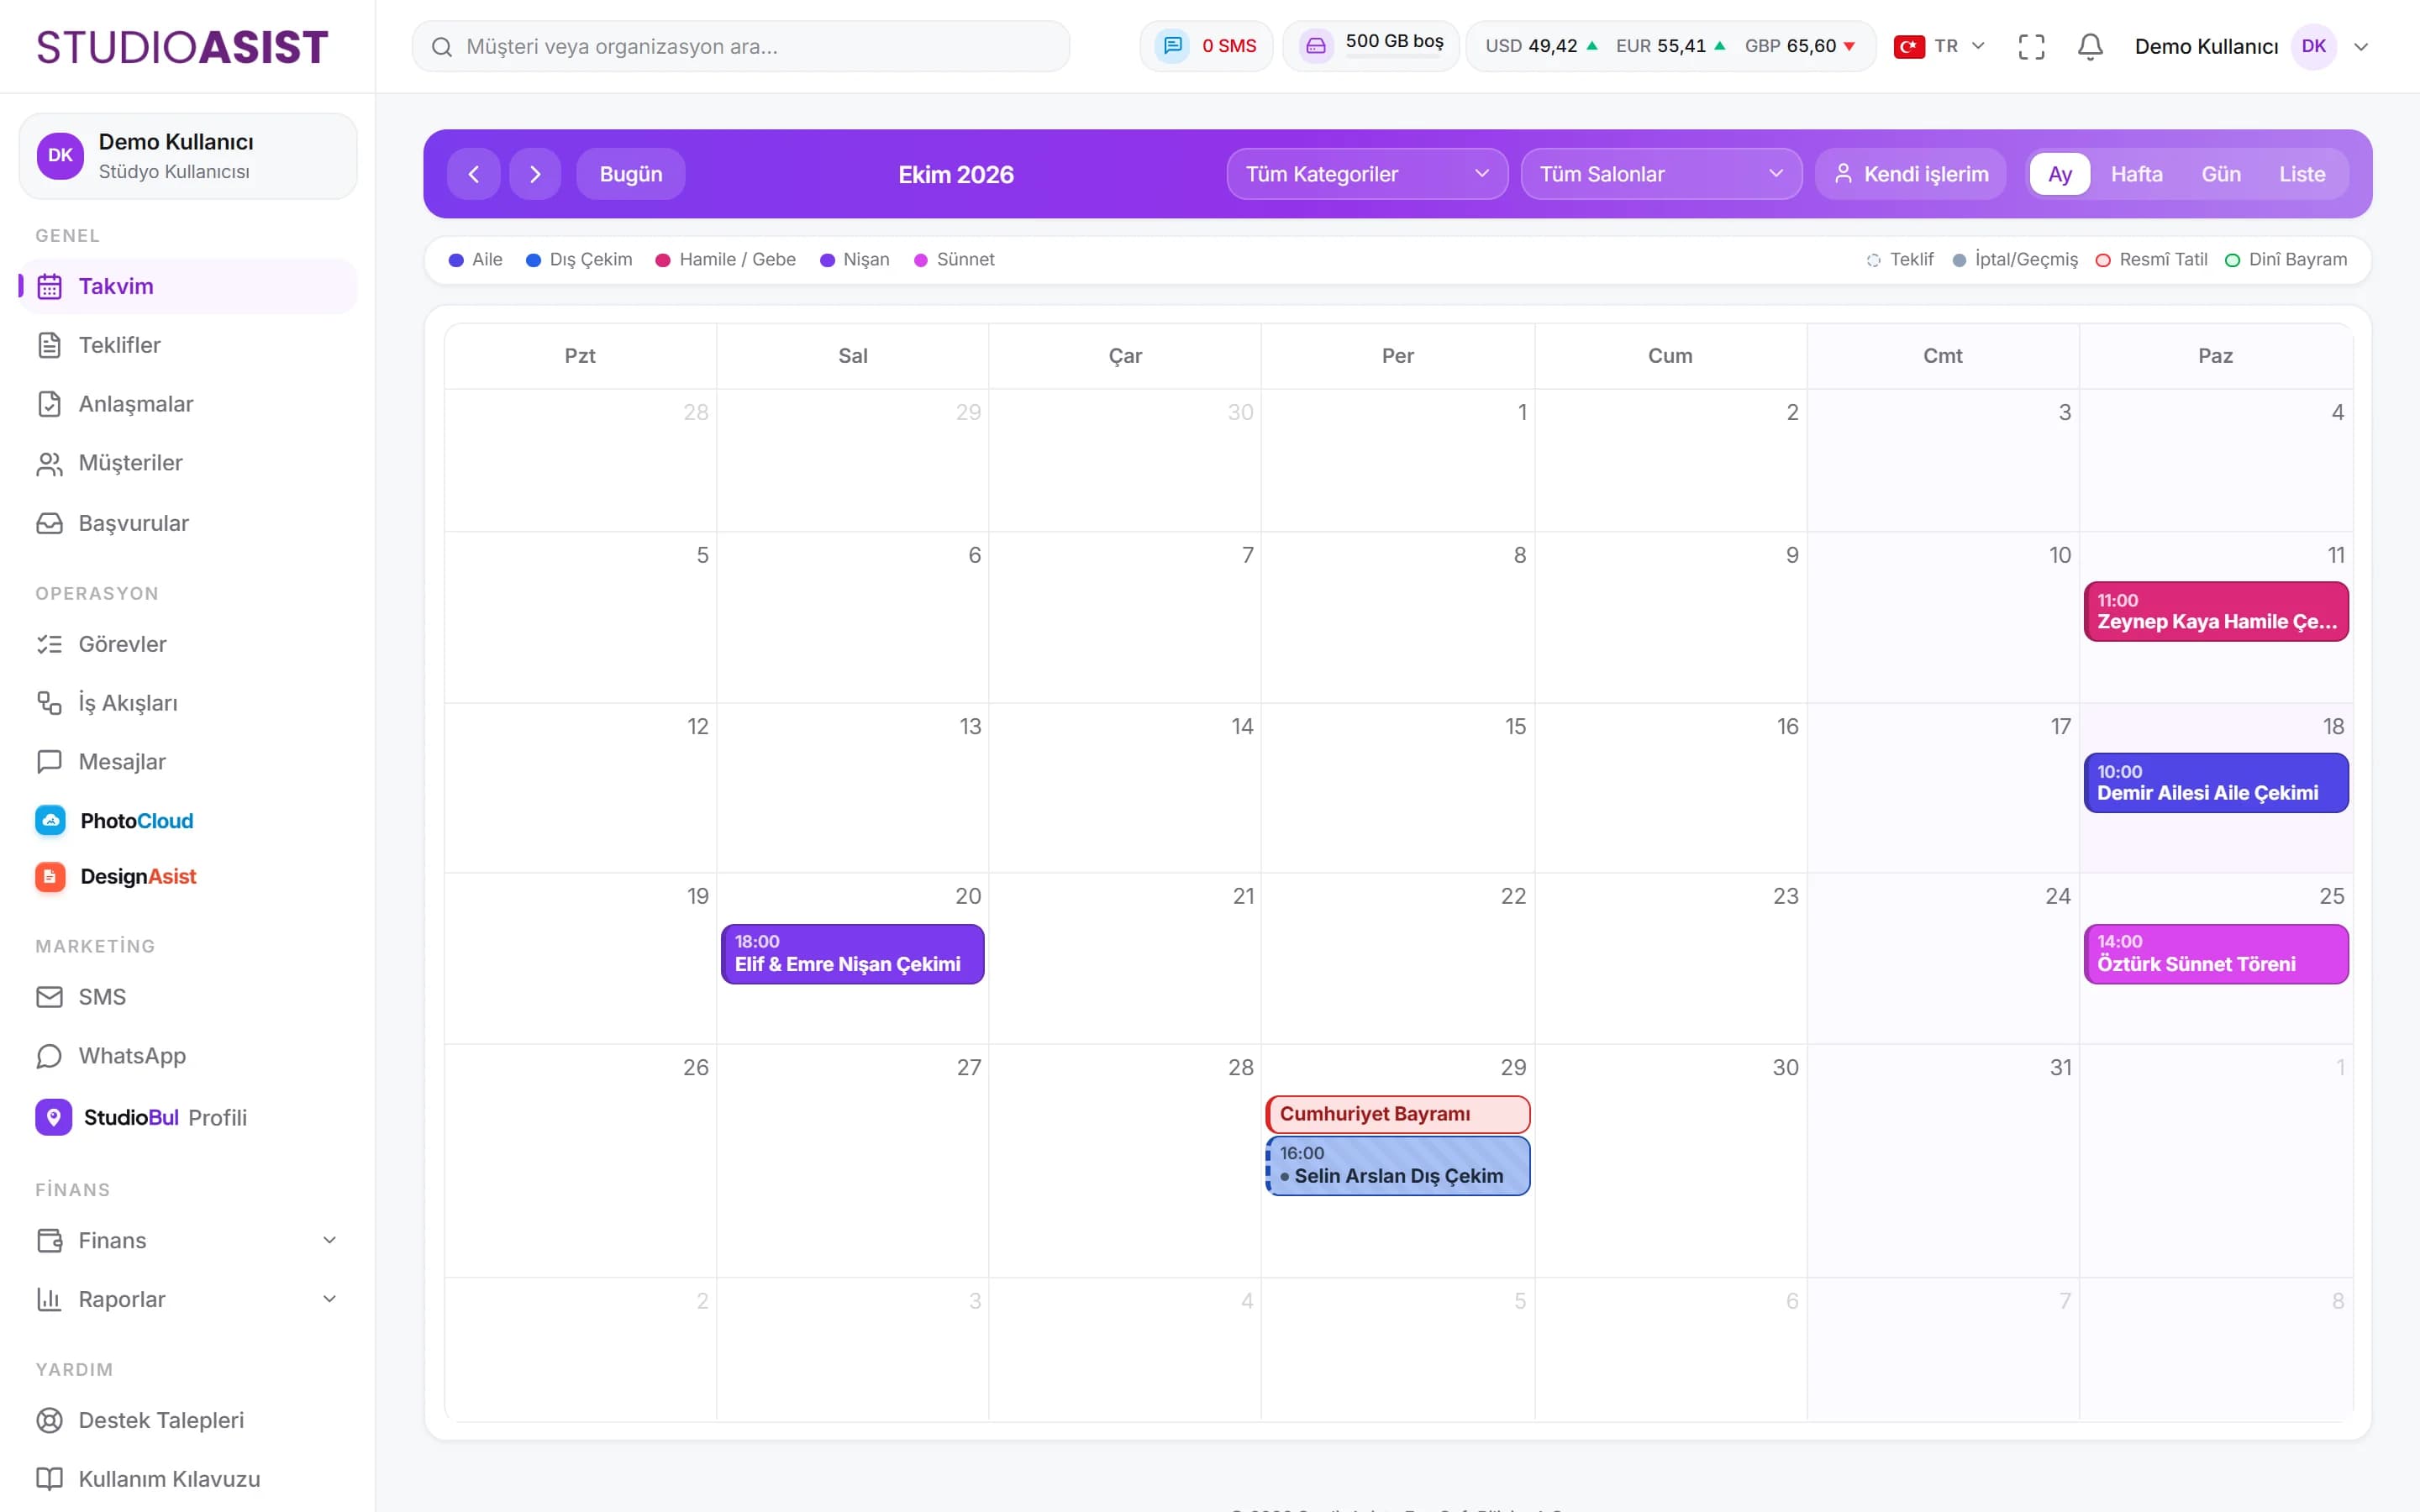Switch to the Hafta calendar view
The width and height of the screenshot is (2420, 1512).
pyautogui.click(x=2136, y=174)
